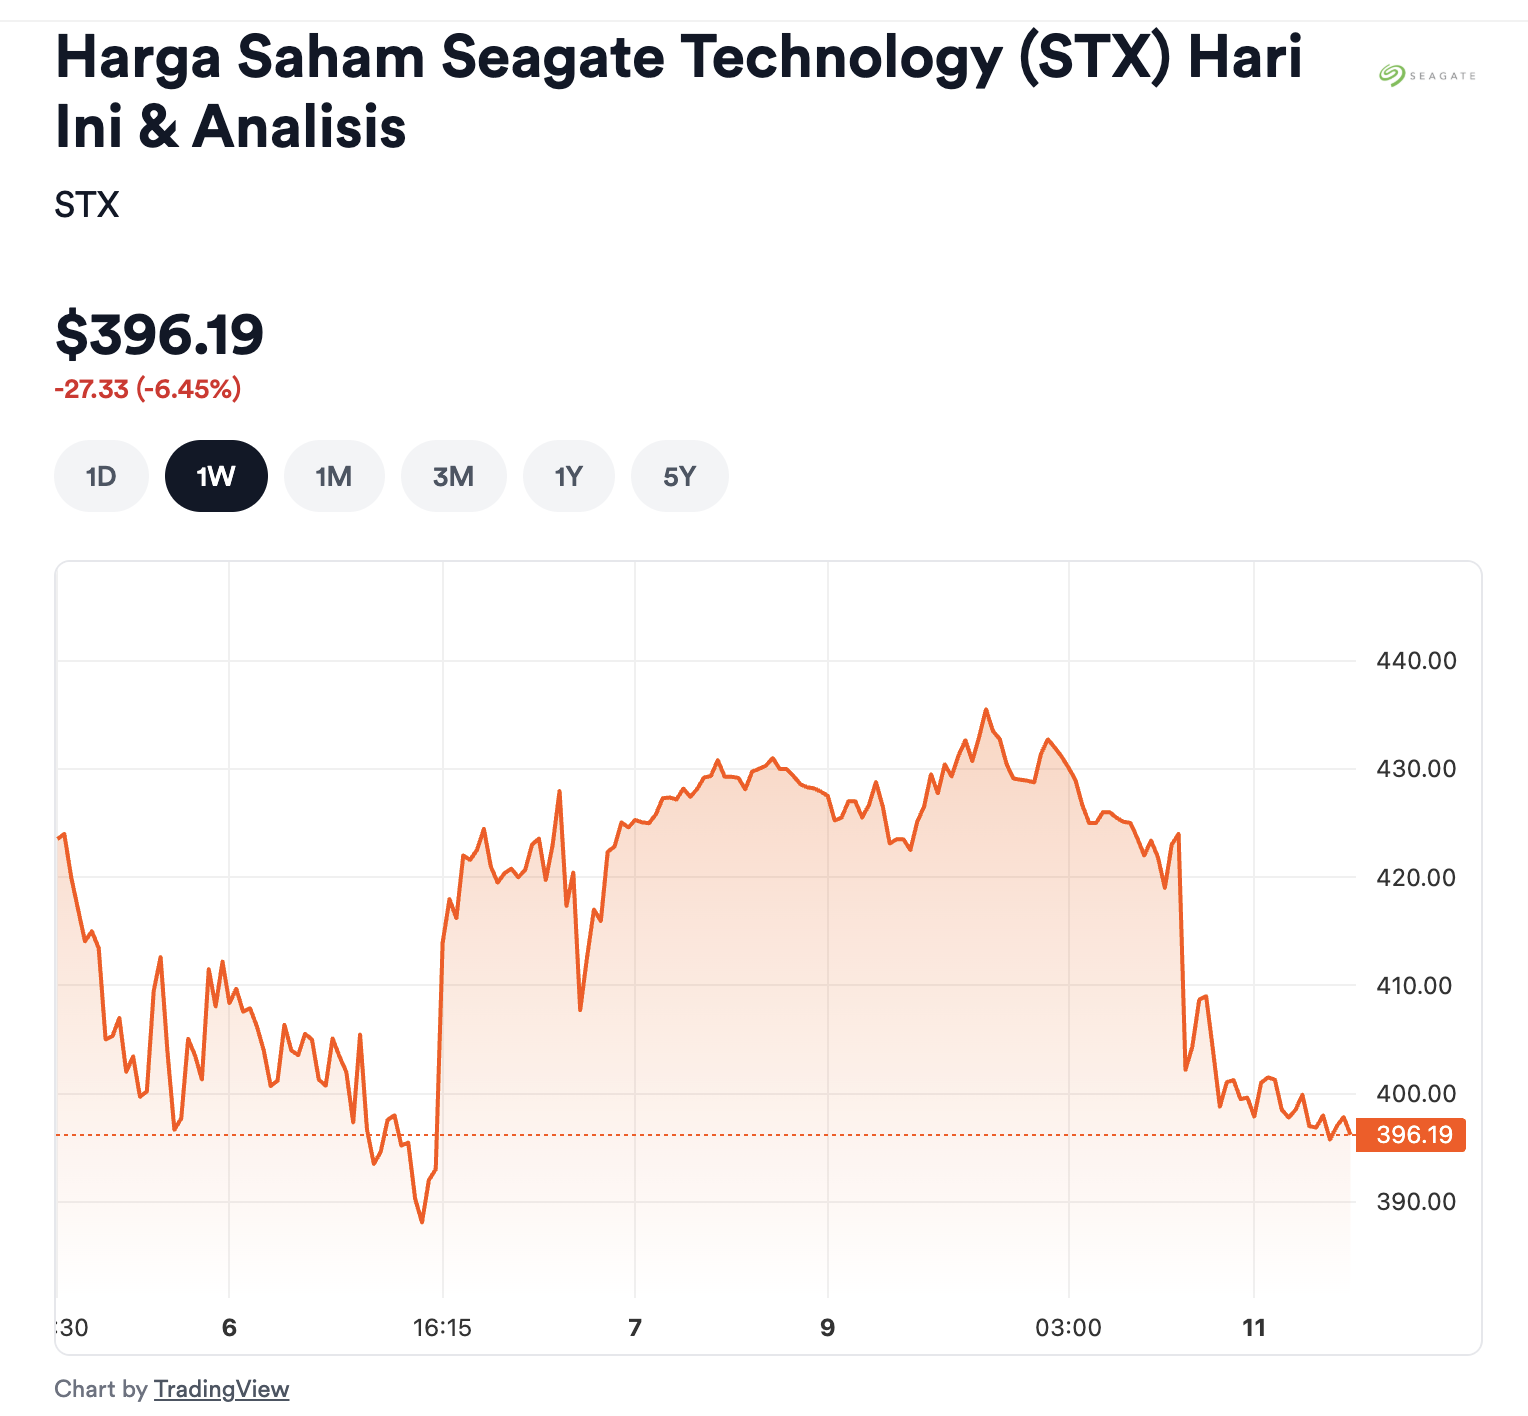Show the 1M chart period
Viewport: 1528px width, 1416px height.
pyautogui.click(x=334, y=477)
